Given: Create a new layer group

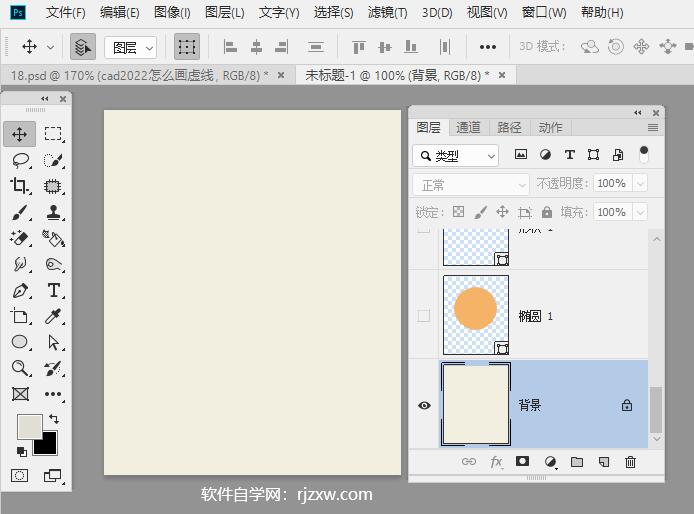Looking at the screenshot, I should 577,462.
